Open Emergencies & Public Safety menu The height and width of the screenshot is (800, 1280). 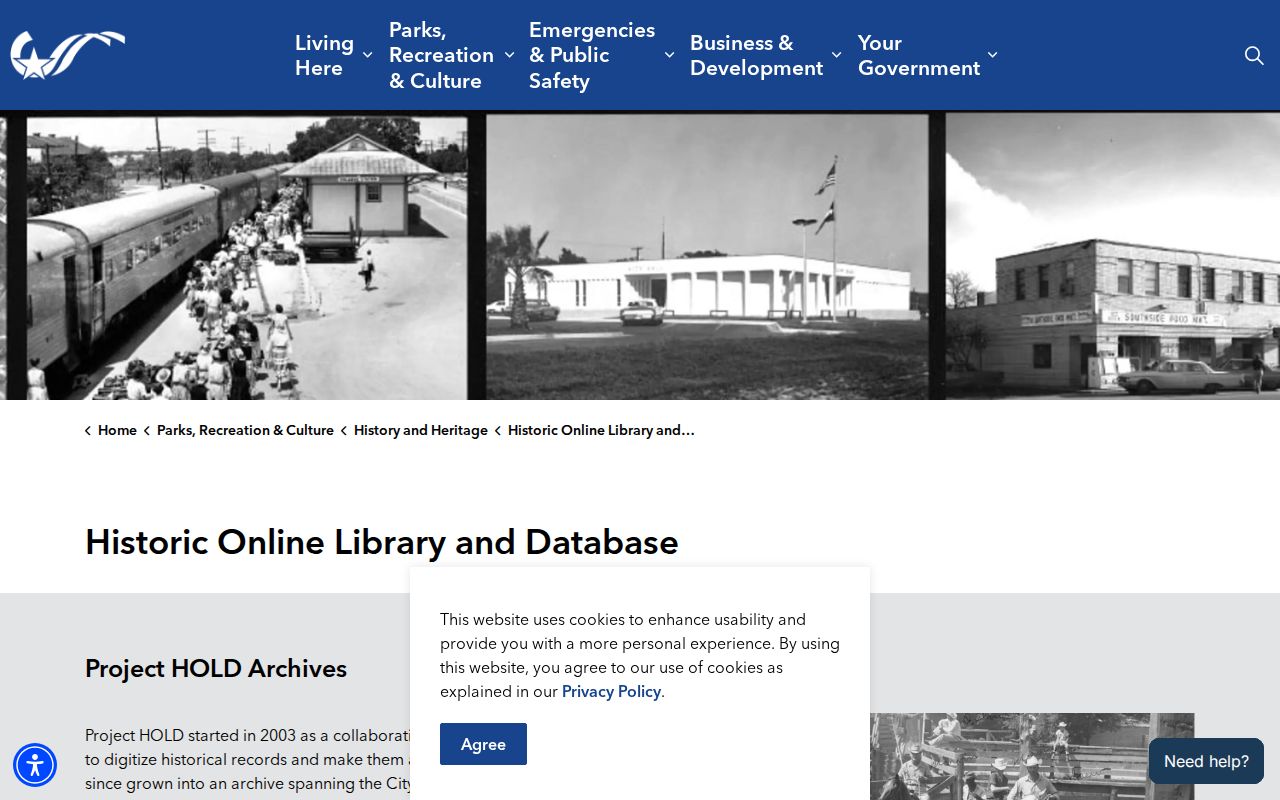coord(592,55)
